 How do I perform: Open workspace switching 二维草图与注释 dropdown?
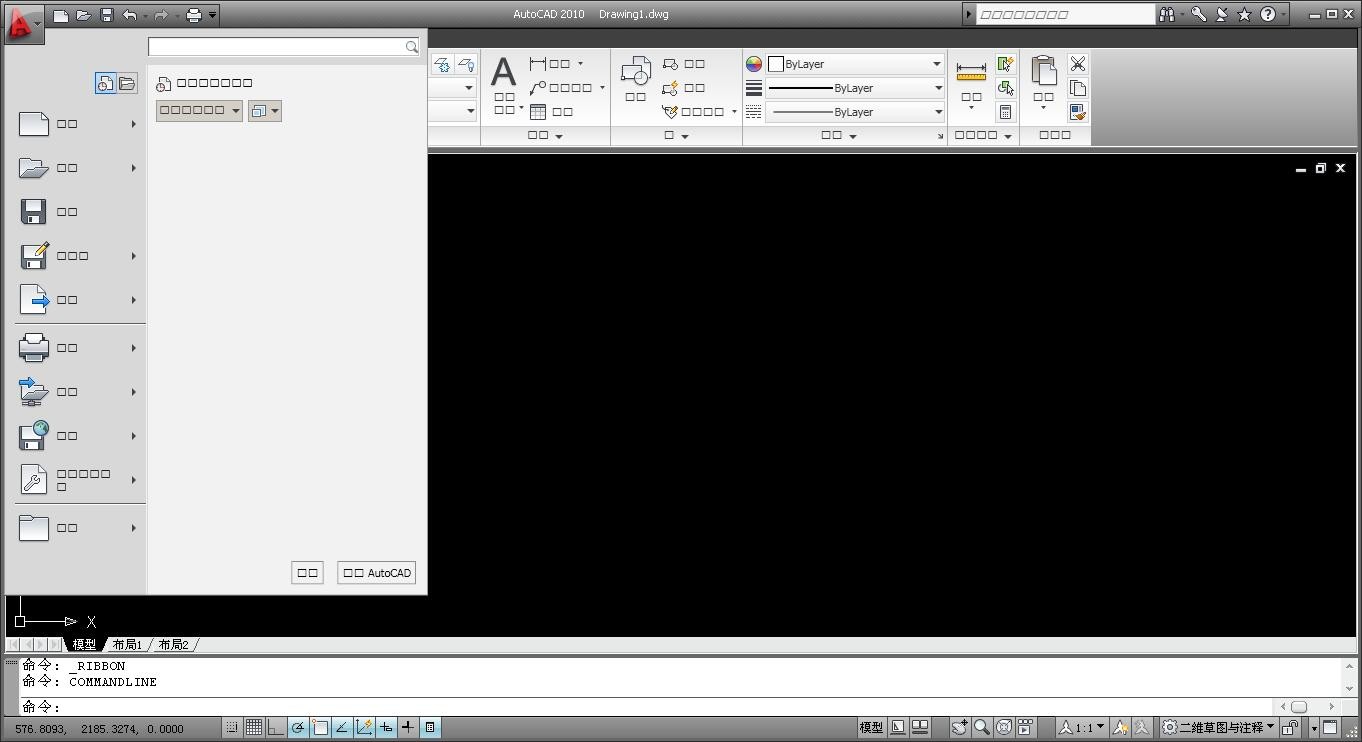tap(1219, 727)
